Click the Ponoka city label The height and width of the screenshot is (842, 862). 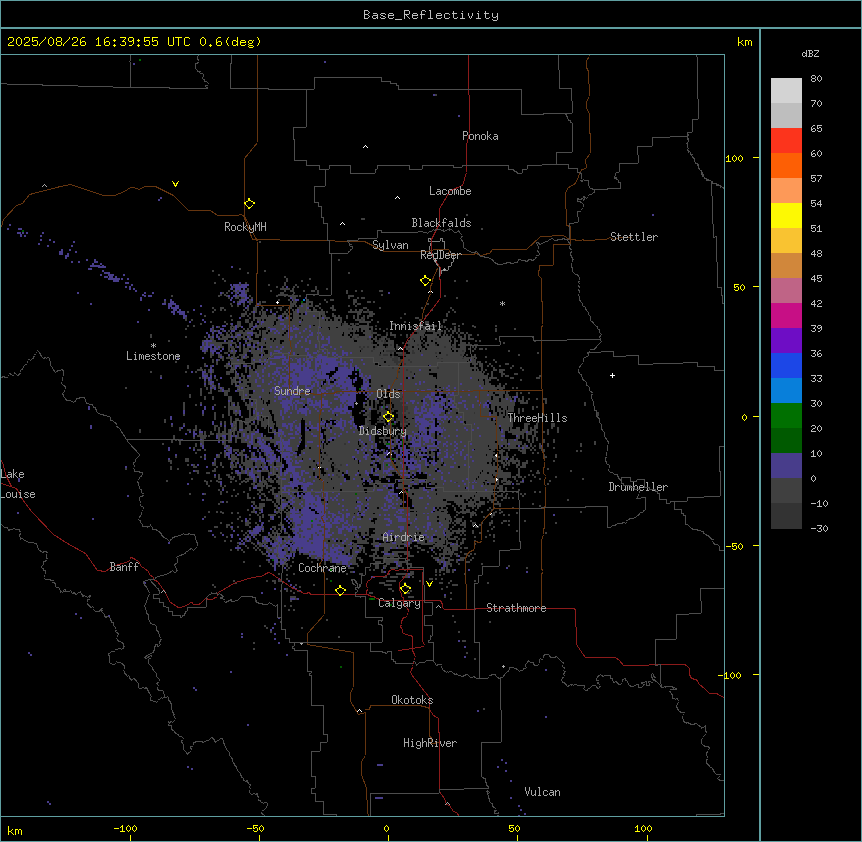coord(480,136)
